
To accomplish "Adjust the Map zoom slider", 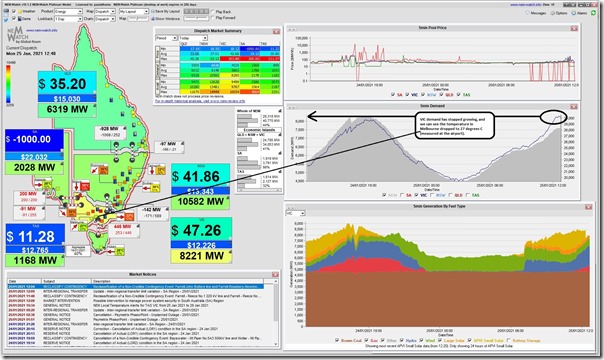I will (x=138, y=18).
